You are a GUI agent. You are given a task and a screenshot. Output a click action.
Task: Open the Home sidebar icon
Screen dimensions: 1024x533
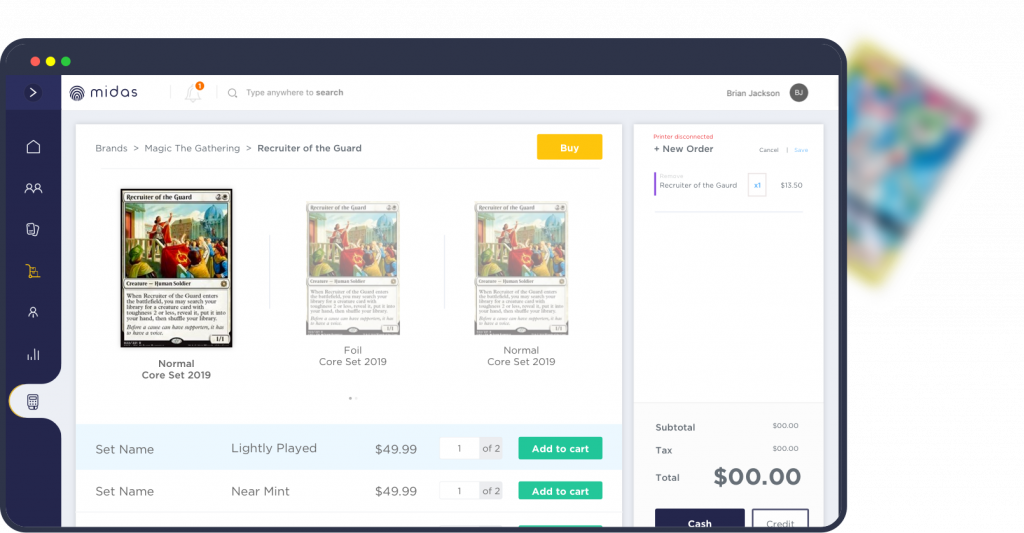tap(33, 146)
